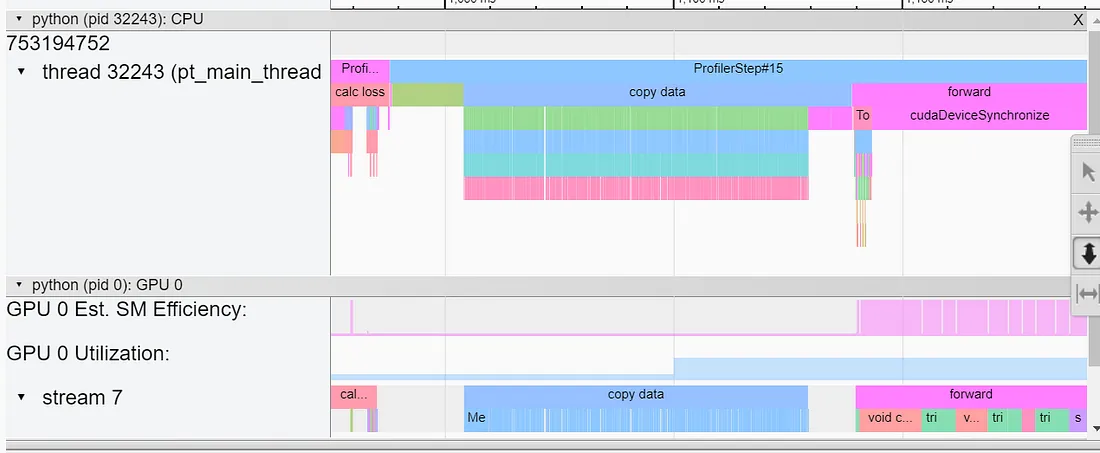Viewport: 1100px width, 453px height.
Task: Collapse the python (pid 0): GPU 0 section
Action: click(18, 285)
